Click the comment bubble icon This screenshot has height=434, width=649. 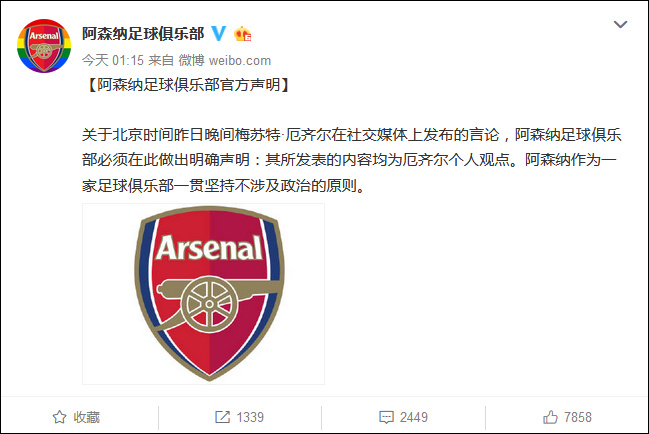click(385, 417)
